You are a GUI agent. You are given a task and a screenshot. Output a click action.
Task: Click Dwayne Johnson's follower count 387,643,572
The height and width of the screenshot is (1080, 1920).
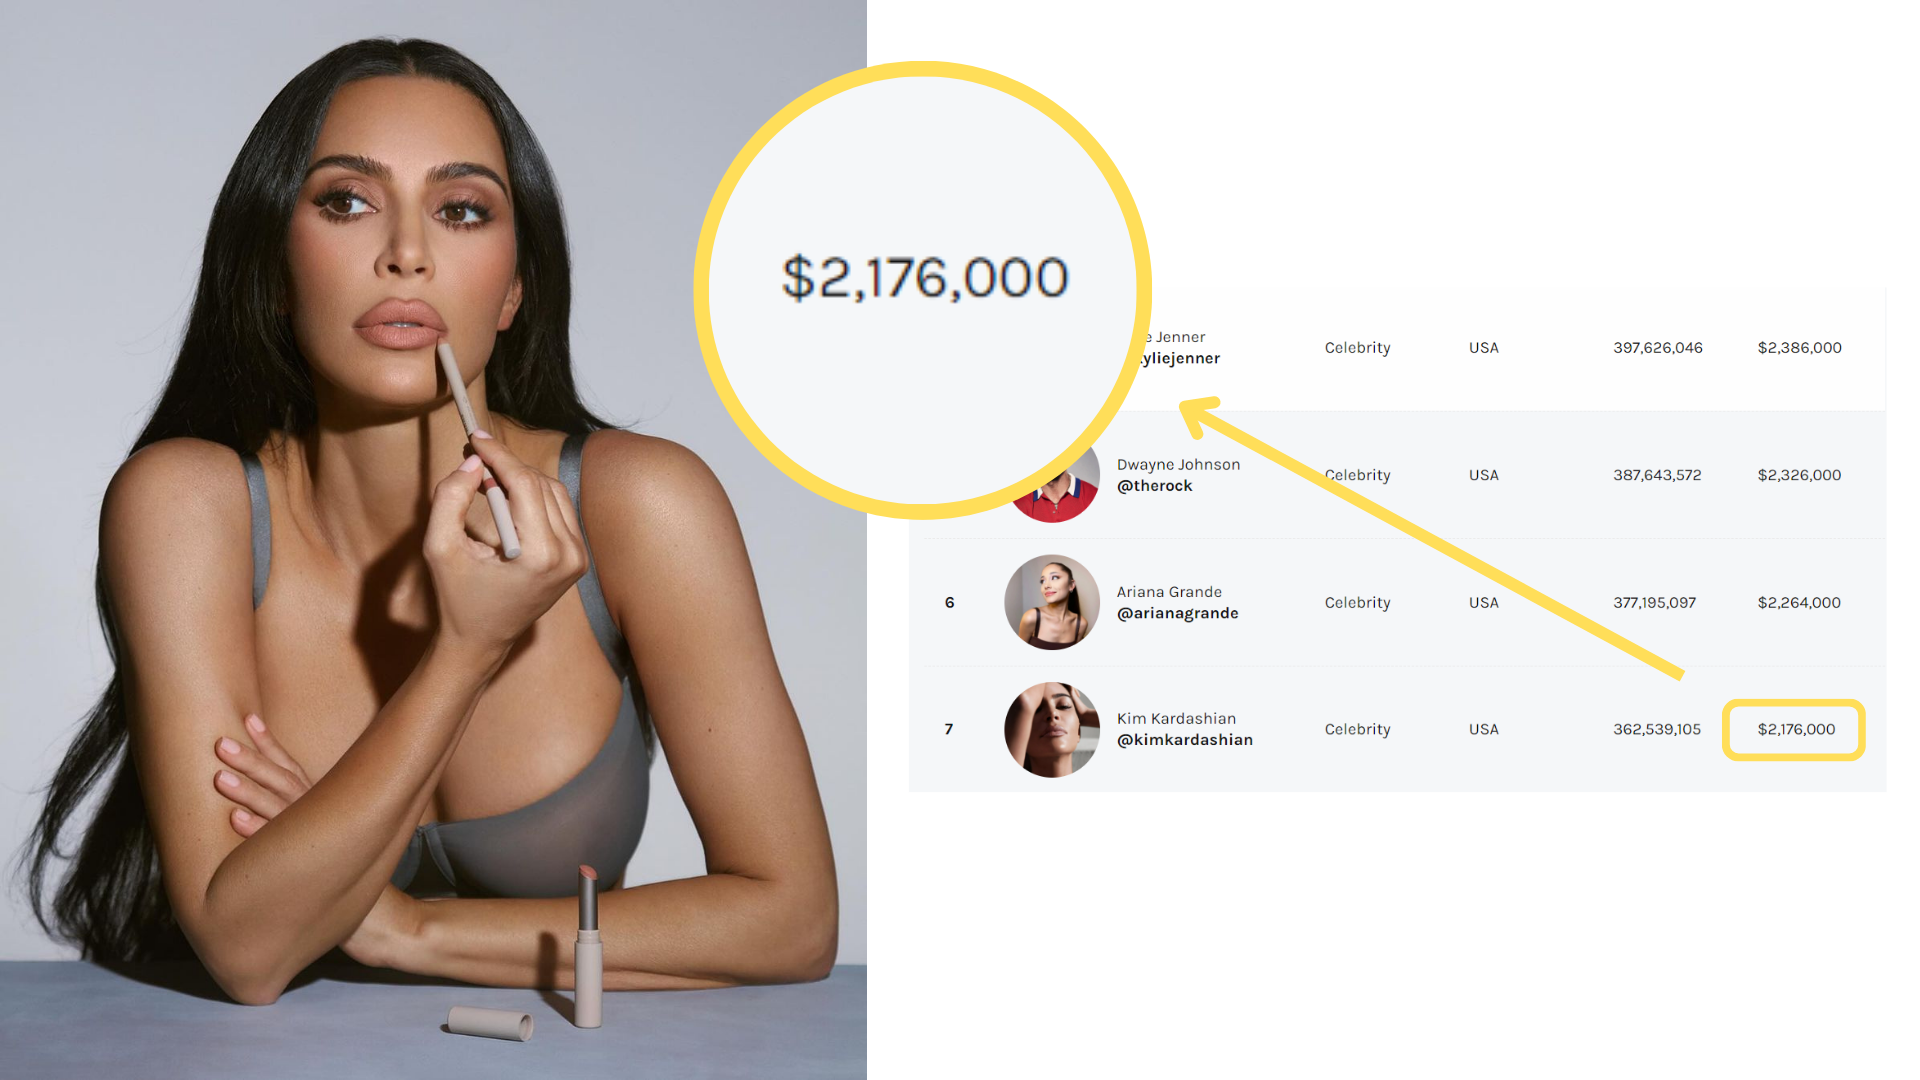(x=1656, y=475)
